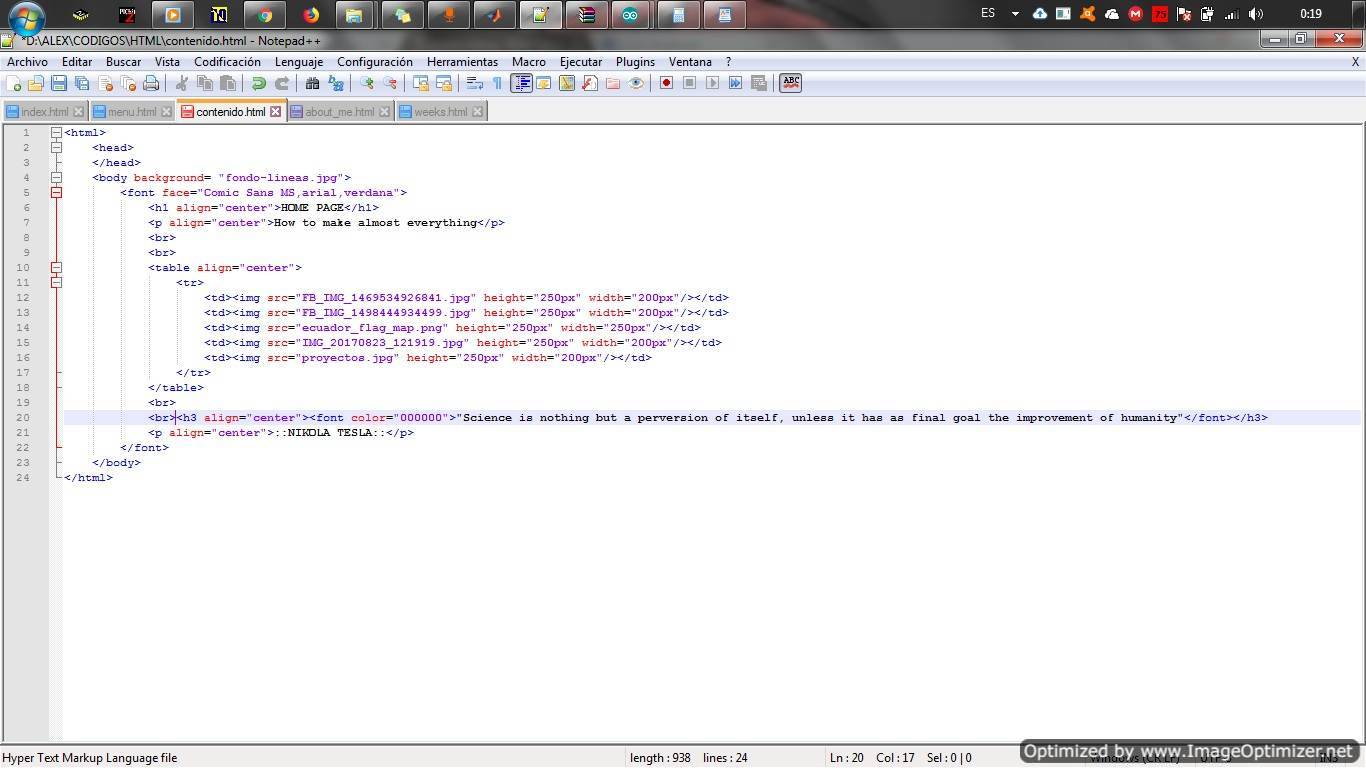Click the Close All toolbar icon
Viewport: 1366px width, 768px height.
(128, 83)
